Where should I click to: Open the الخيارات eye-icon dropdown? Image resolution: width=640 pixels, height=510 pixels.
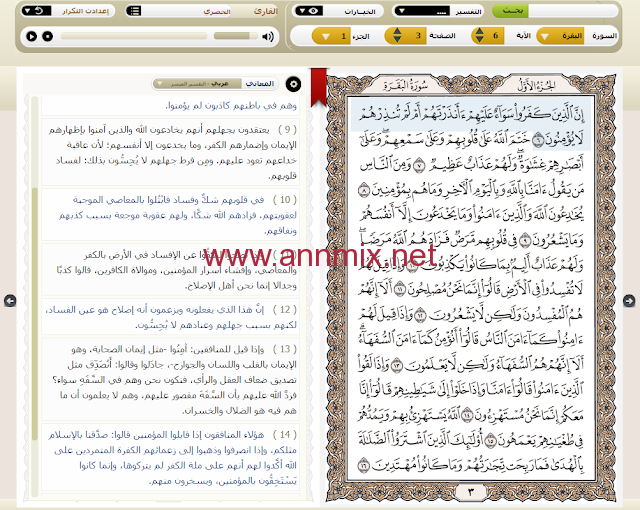click(x=309, y=11)
